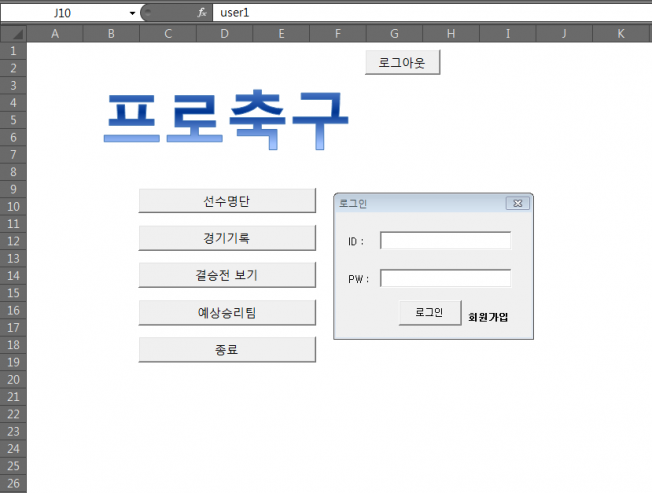
Task: Click the ID input field
Action: click(x=445, y=240)
